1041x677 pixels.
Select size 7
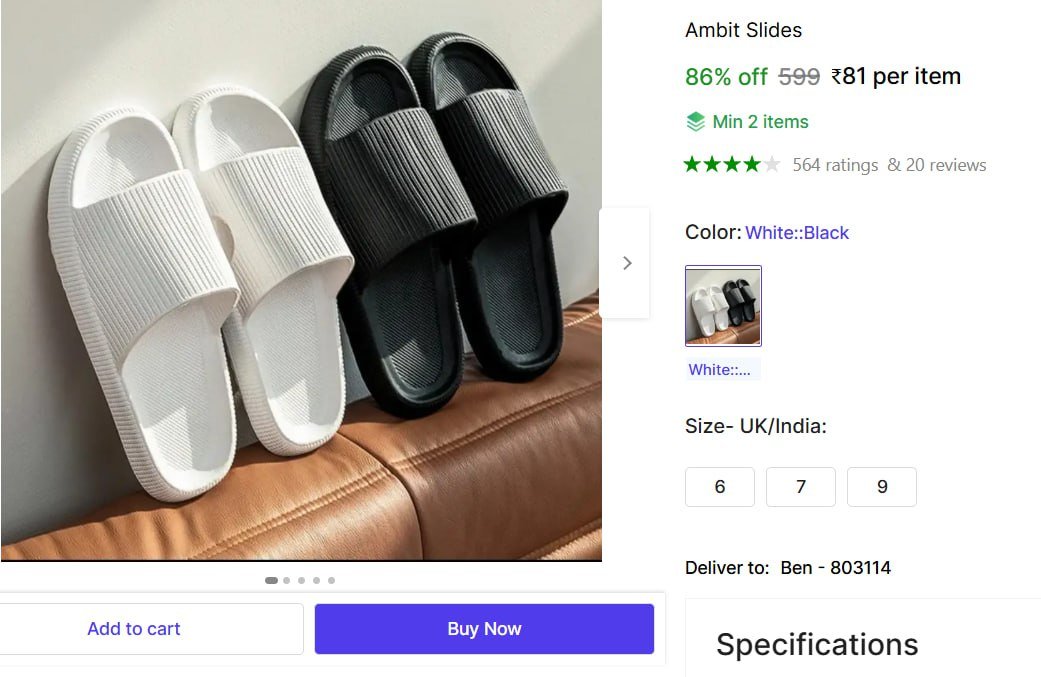tap(800, 487)
